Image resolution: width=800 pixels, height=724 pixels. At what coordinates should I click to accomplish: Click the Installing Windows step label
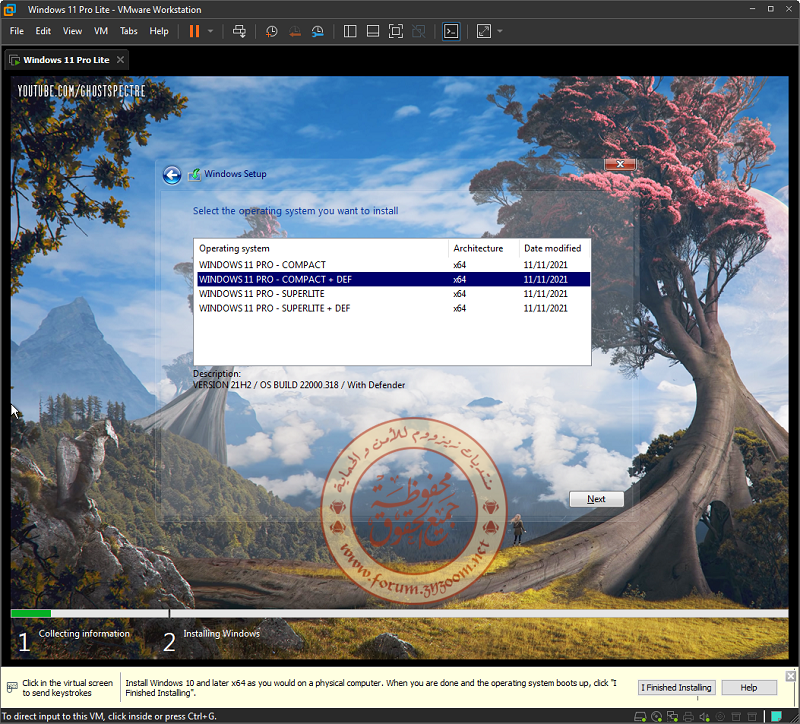pyautogui.click(x=221, y=634)
